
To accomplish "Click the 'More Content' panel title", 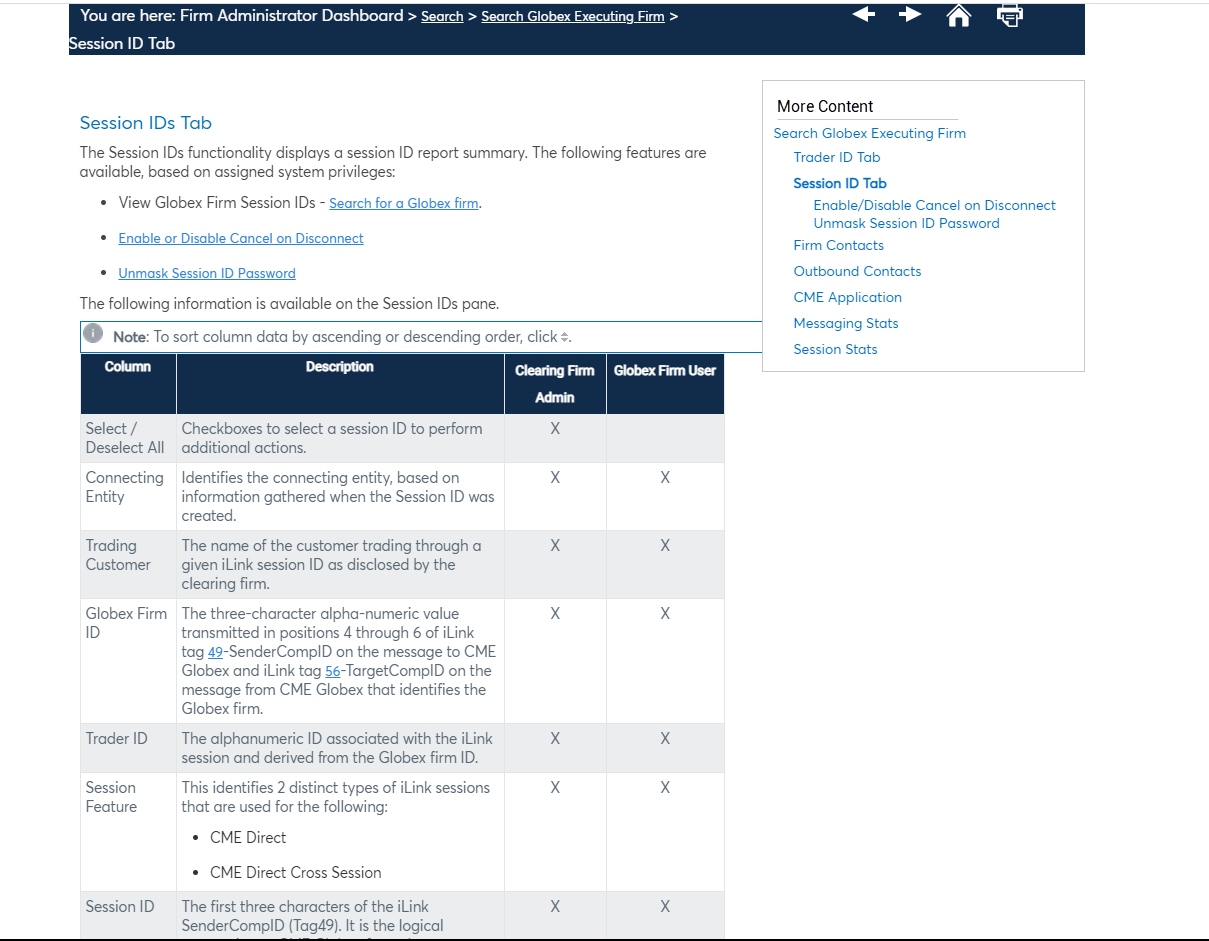I will [825, 106].
